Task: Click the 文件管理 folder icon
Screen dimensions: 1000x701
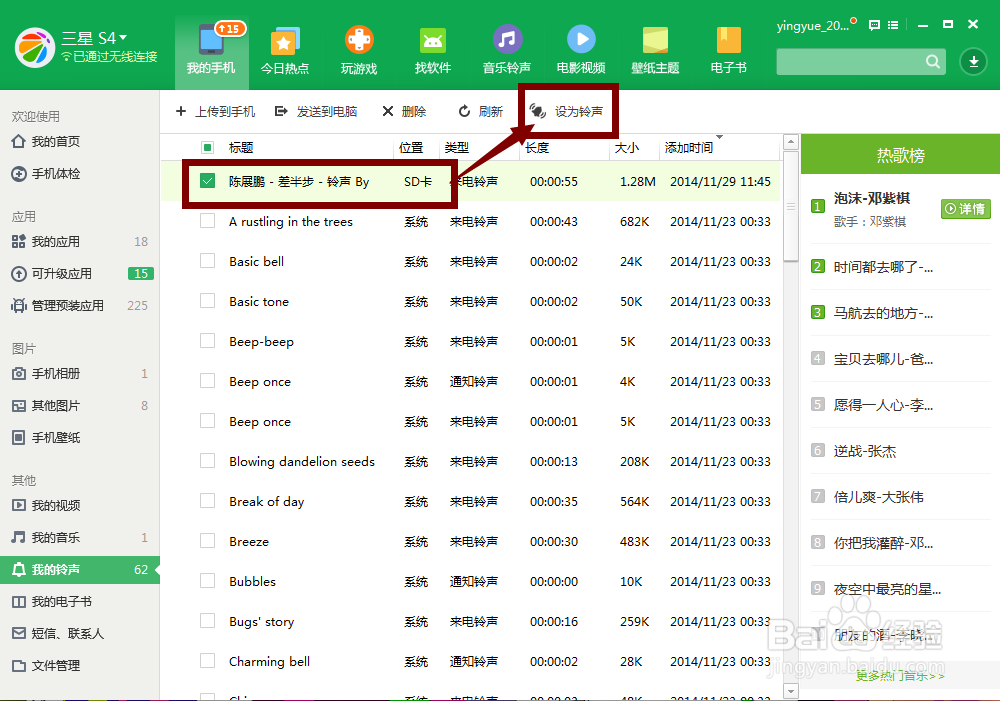Action: coord(19,665)
